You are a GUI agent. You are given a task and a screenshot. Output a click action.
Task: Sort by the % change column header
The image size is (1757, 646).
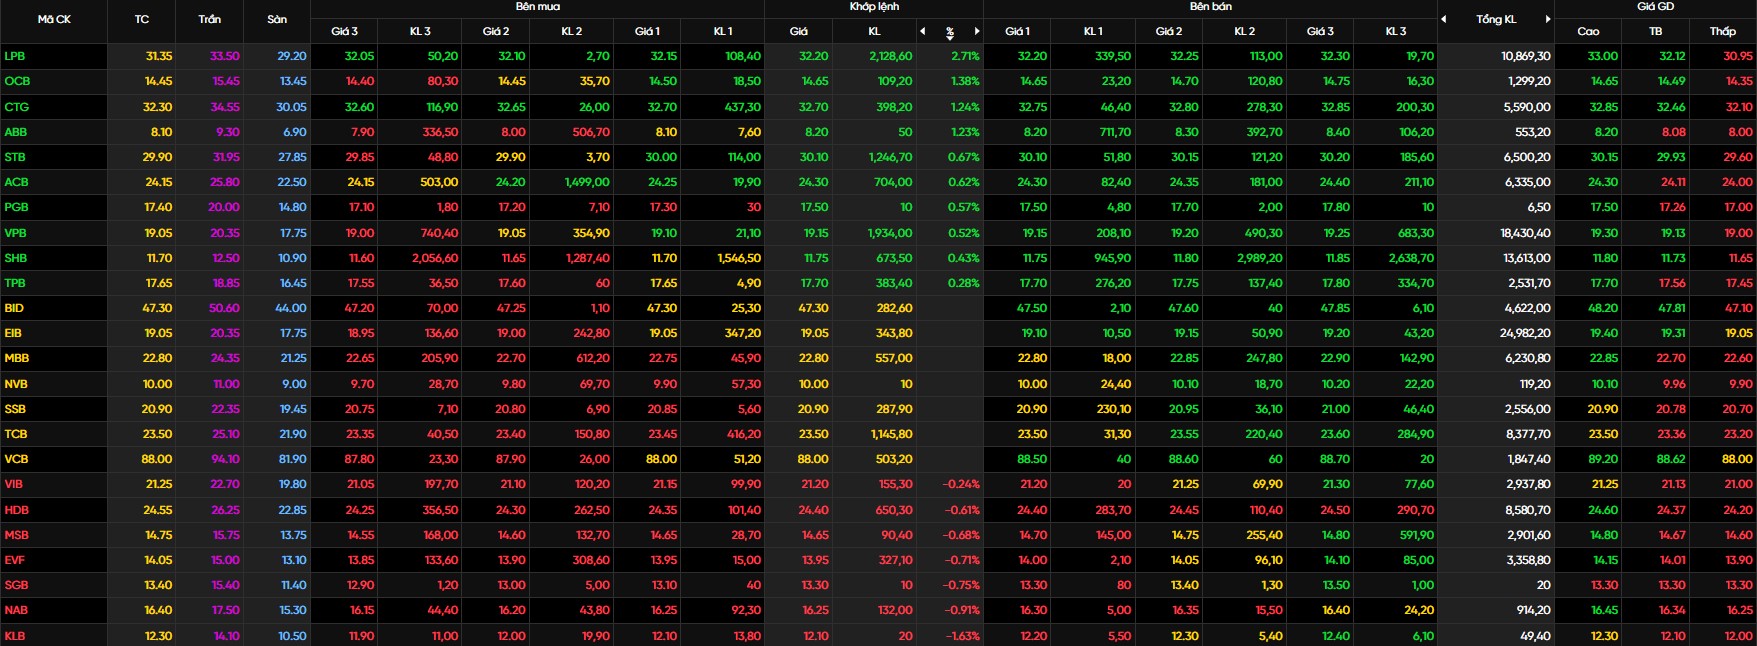pos(950,32)
